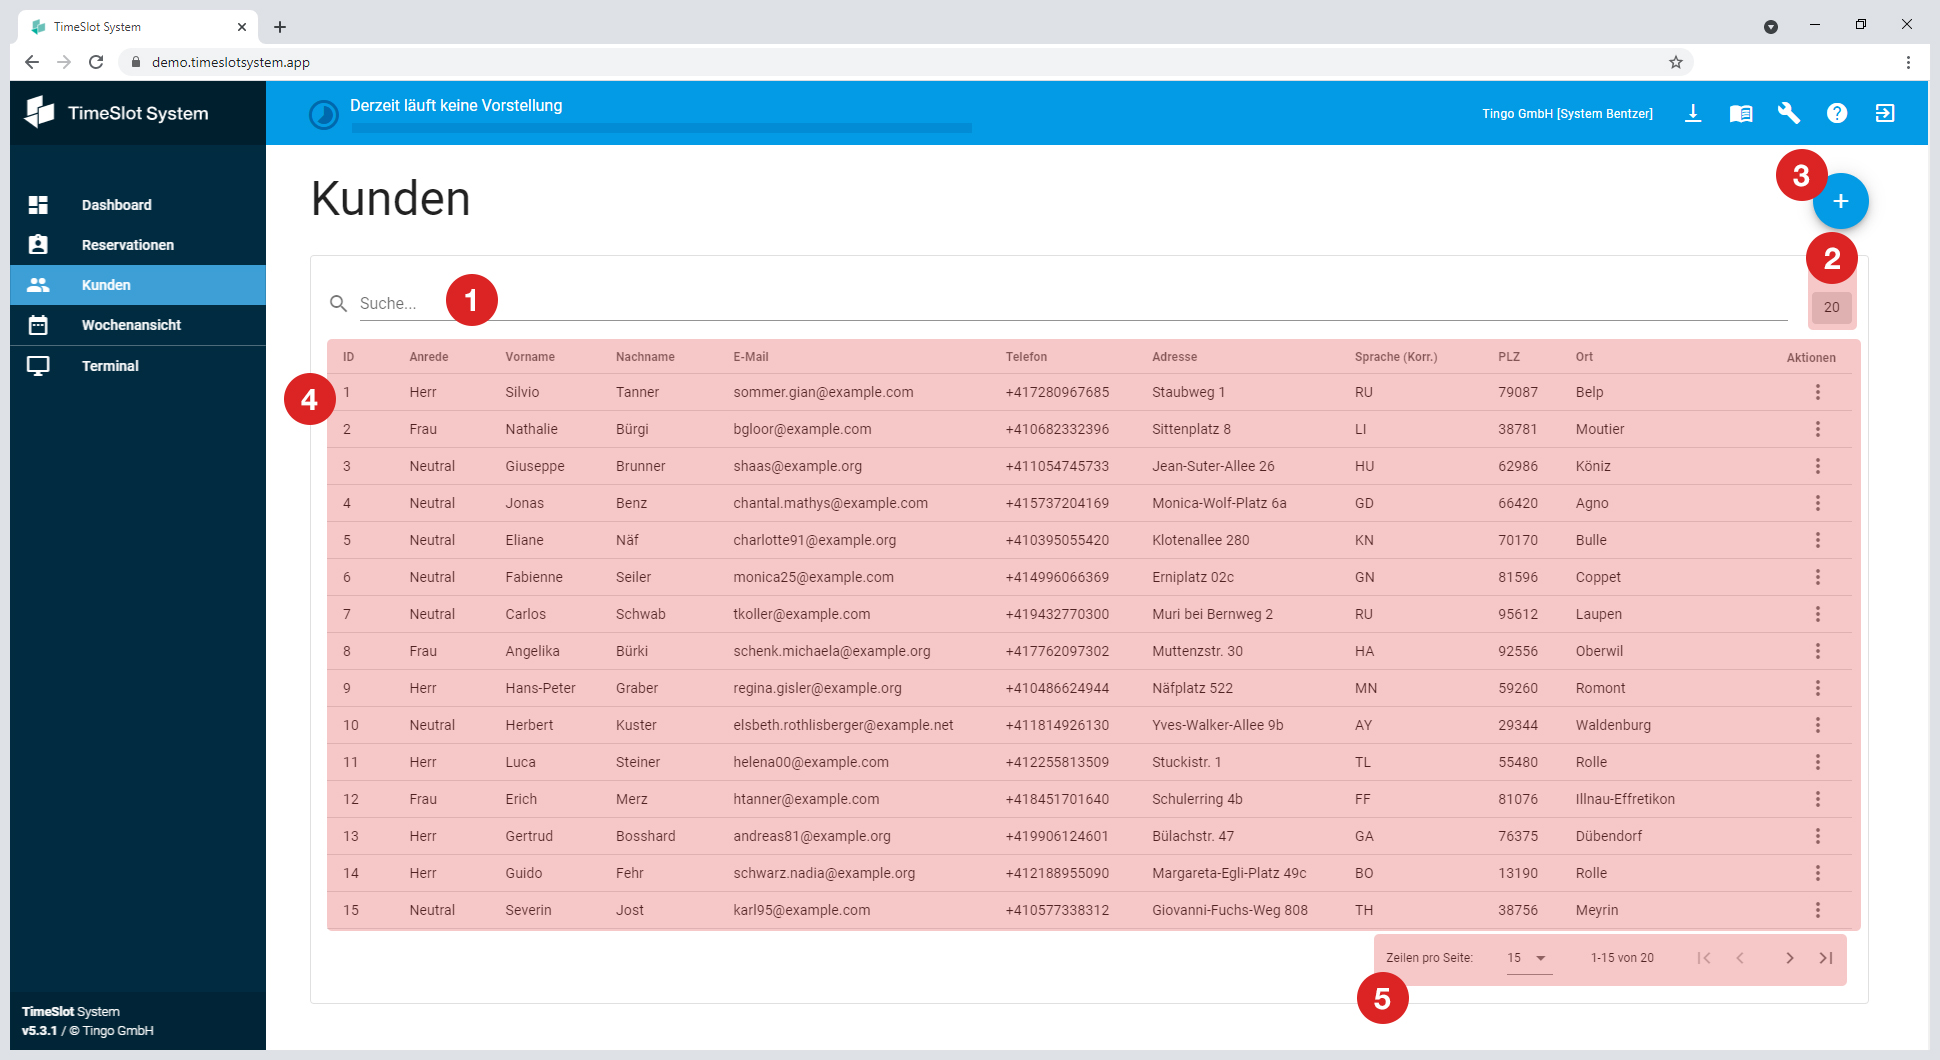The image size is (1940, 1060).
Task: Select Kunden in the sidebar
Action: (x=138, y=285)
